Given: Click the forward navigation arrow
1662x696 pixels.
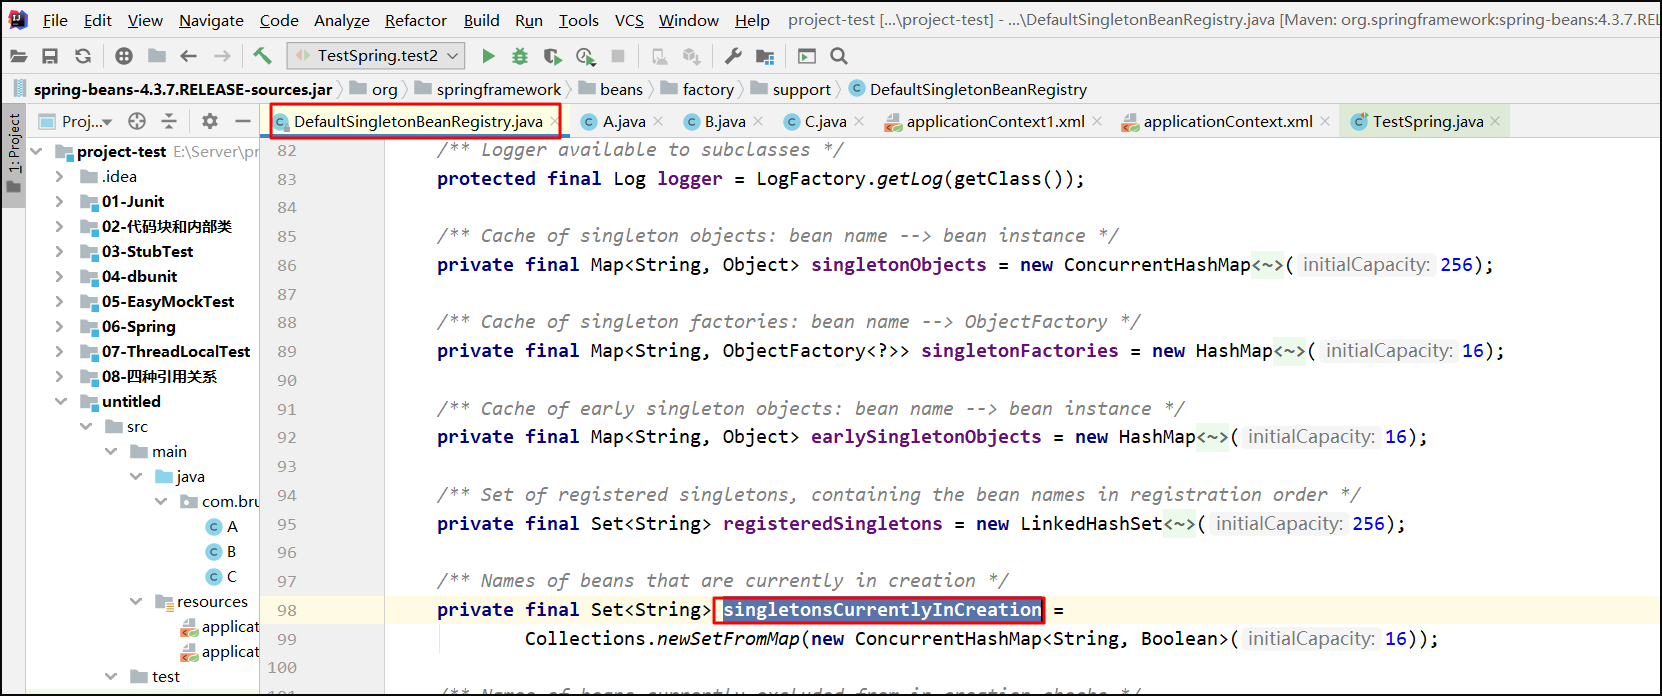Looking at the screenshot, I should pyautogui.click(x=222, y=56).
